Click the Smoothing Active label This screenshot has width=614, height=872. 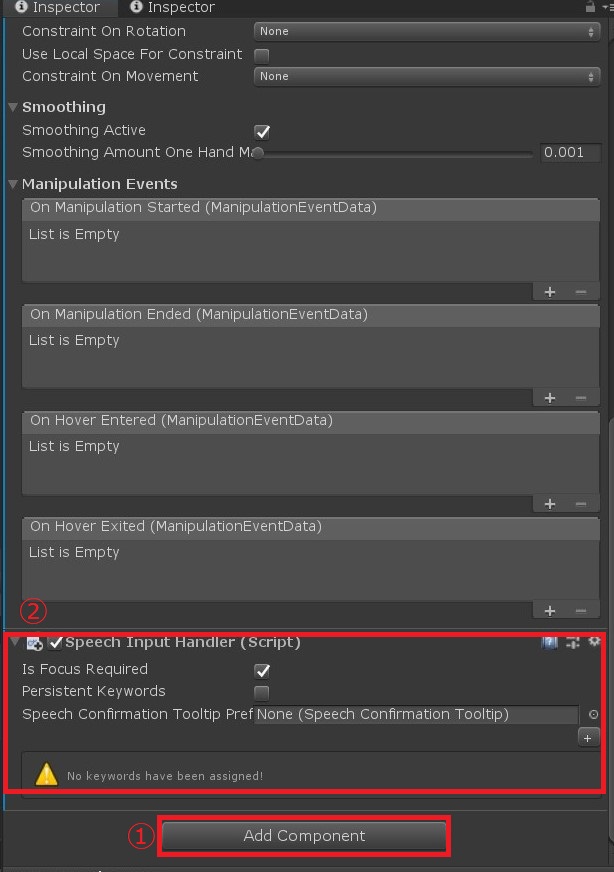[84, 130]
